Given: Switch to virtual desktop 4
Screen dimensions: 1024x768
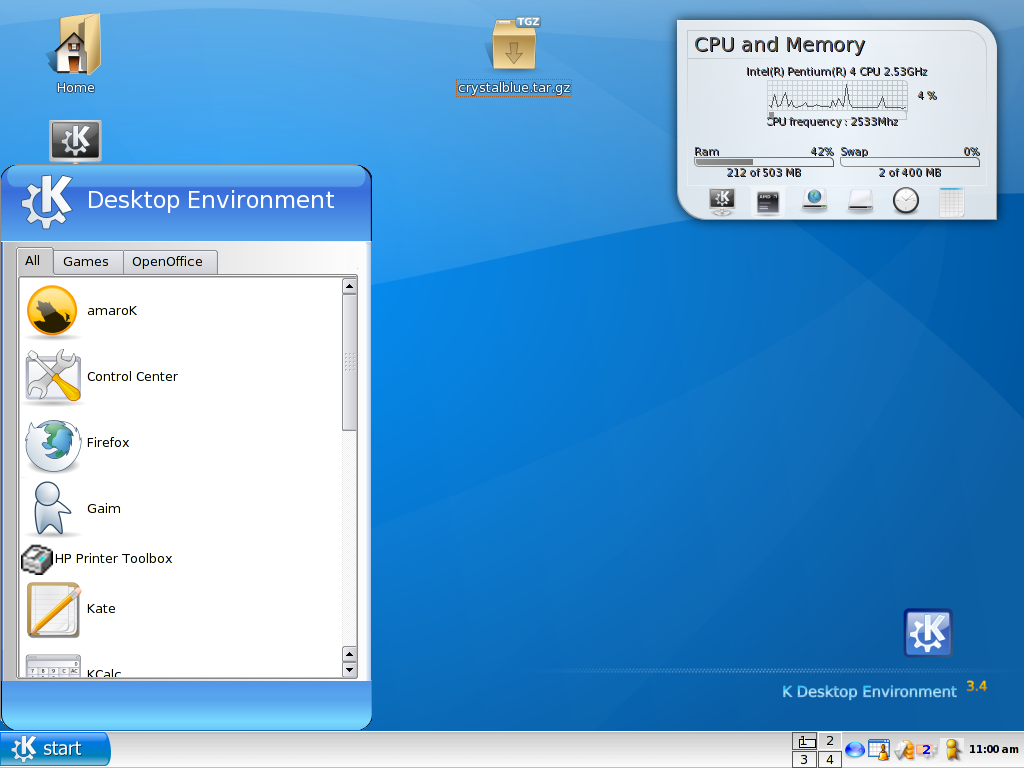Looking at the screenshot, I should (x=830, y=759).
